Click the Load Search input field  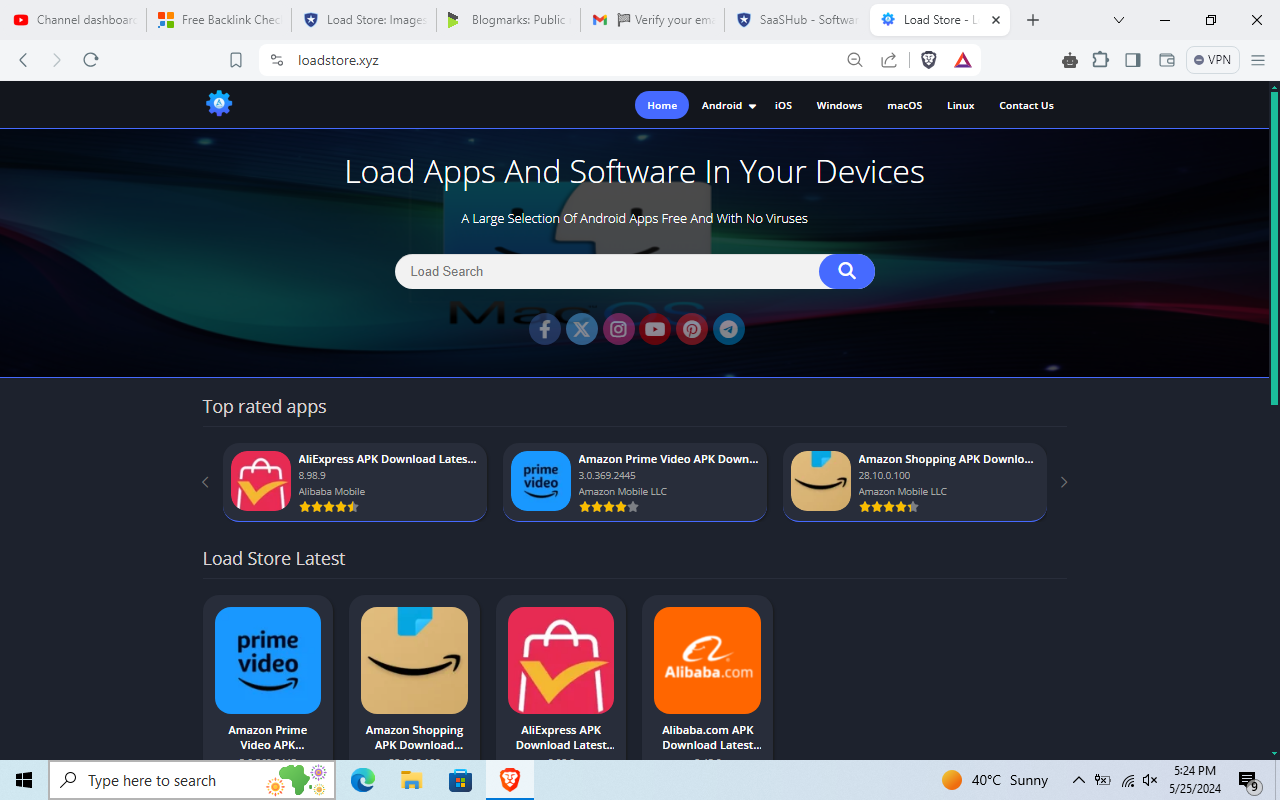click(607, 271)
